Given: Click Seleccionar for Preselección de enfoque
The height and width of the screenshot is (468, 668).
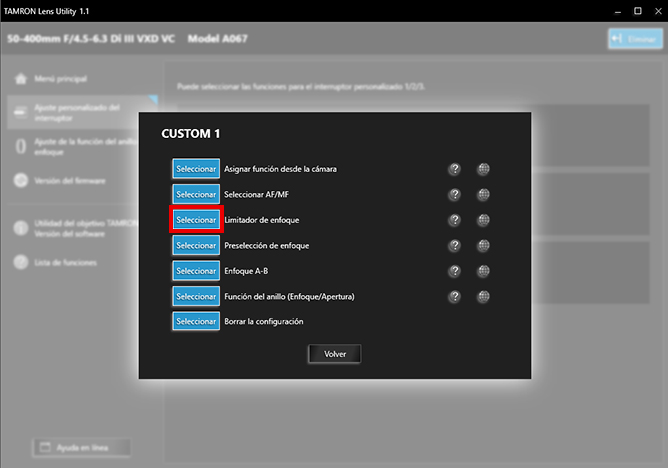Looking at the screenshot, I should click(x=196, y=245).
